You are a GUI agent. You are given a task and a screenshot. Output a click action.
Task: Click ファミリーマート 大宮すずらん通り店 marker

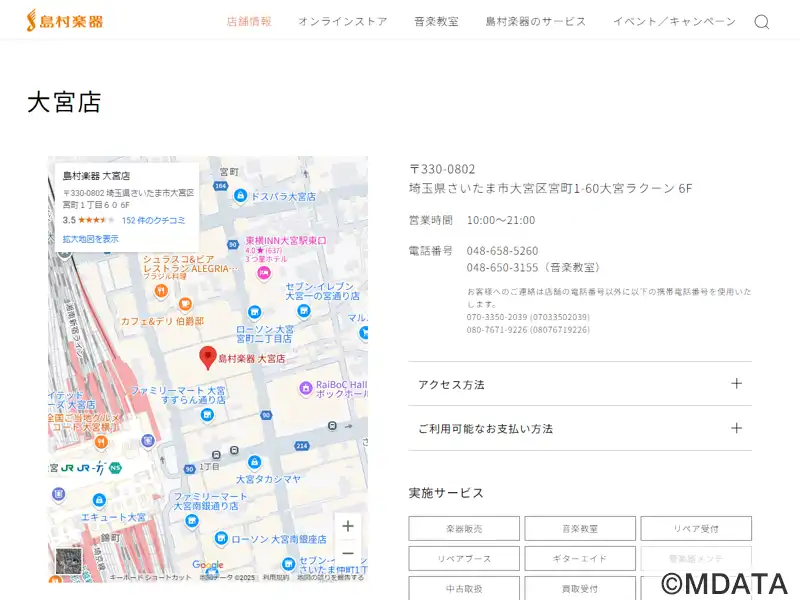click(x=207, y=415)
